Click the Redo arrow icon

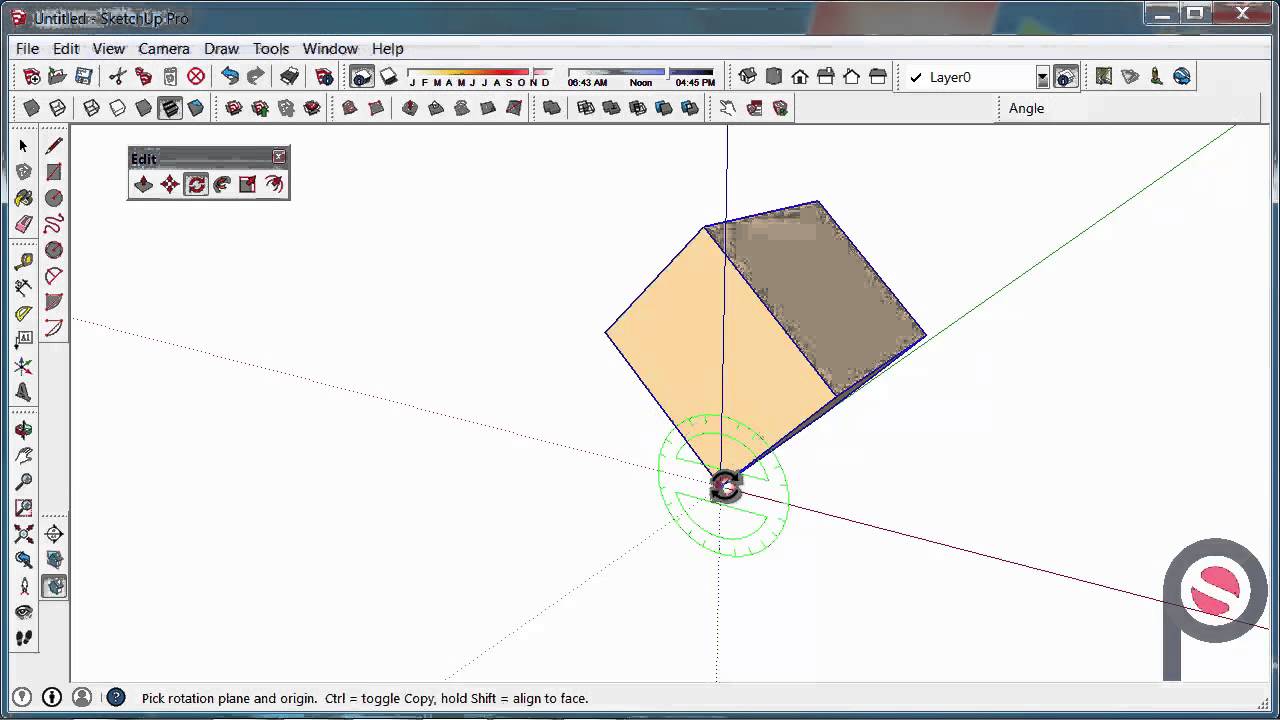click(256, 76)
